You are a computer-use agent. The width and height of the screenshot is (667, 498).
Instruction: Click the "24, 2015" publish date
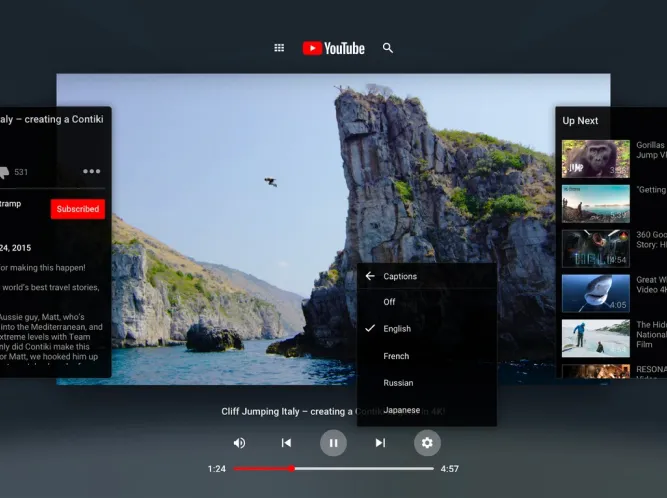pos(15,248)
